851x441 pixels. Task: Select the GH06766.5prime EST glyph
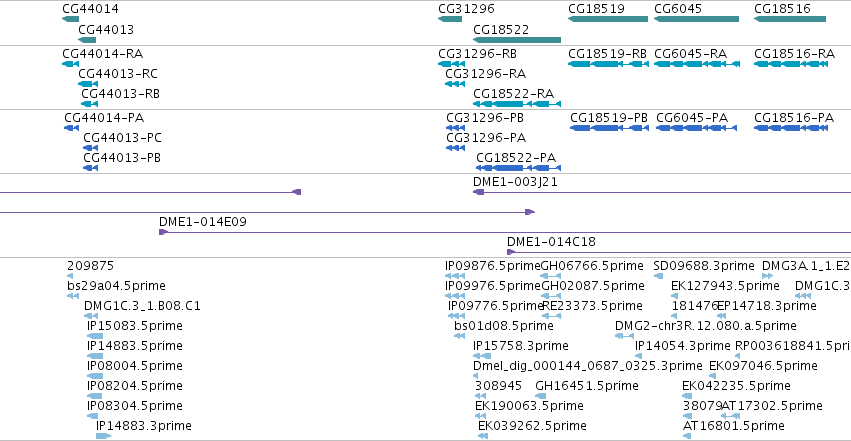(x=551, y=276)
